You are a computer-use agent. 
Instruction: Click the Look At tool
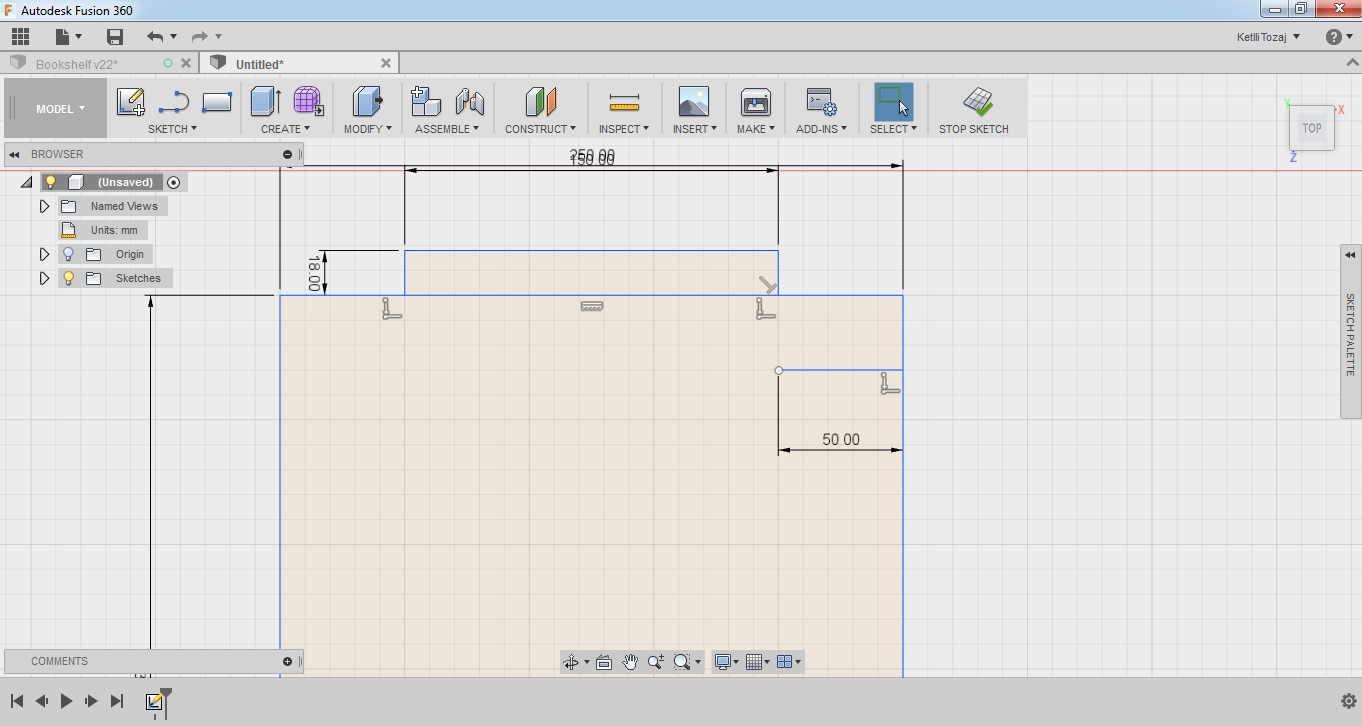604,662
